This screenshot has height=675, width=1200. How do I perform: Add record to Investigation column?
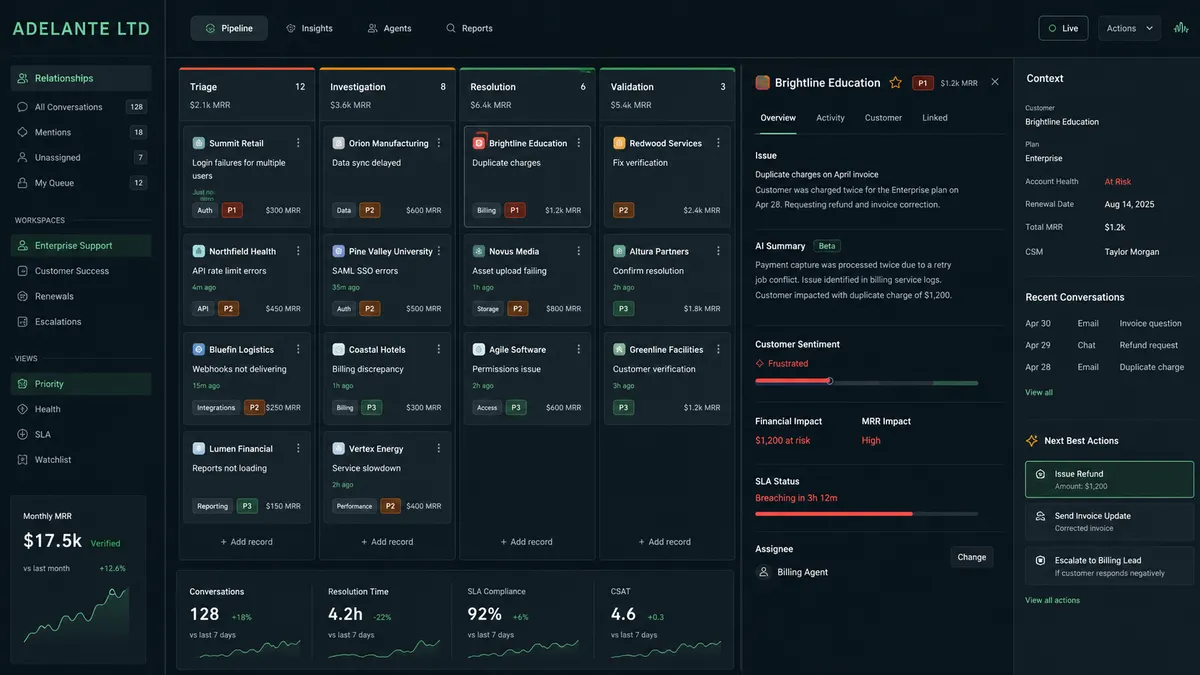(x=387, y=542)
